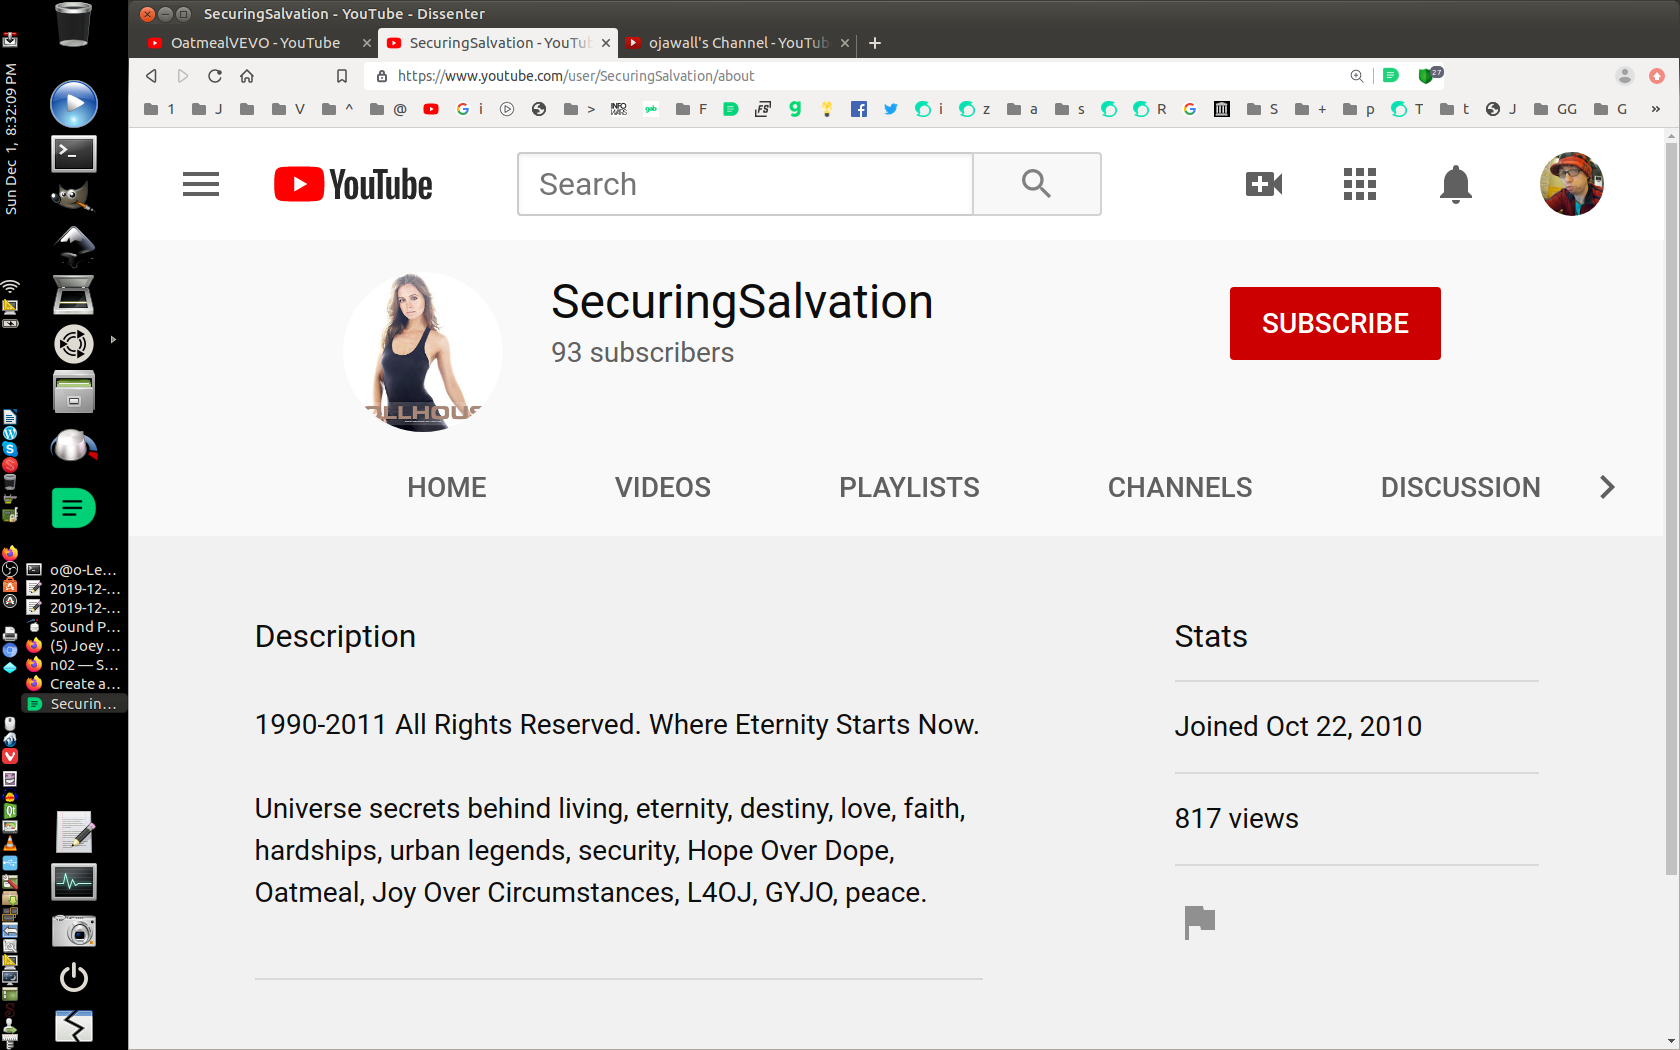Go forward with the browser forward arrow
Image resolution: width=1680 pixels, height=1050 pixels.
[x=183, y=76]
